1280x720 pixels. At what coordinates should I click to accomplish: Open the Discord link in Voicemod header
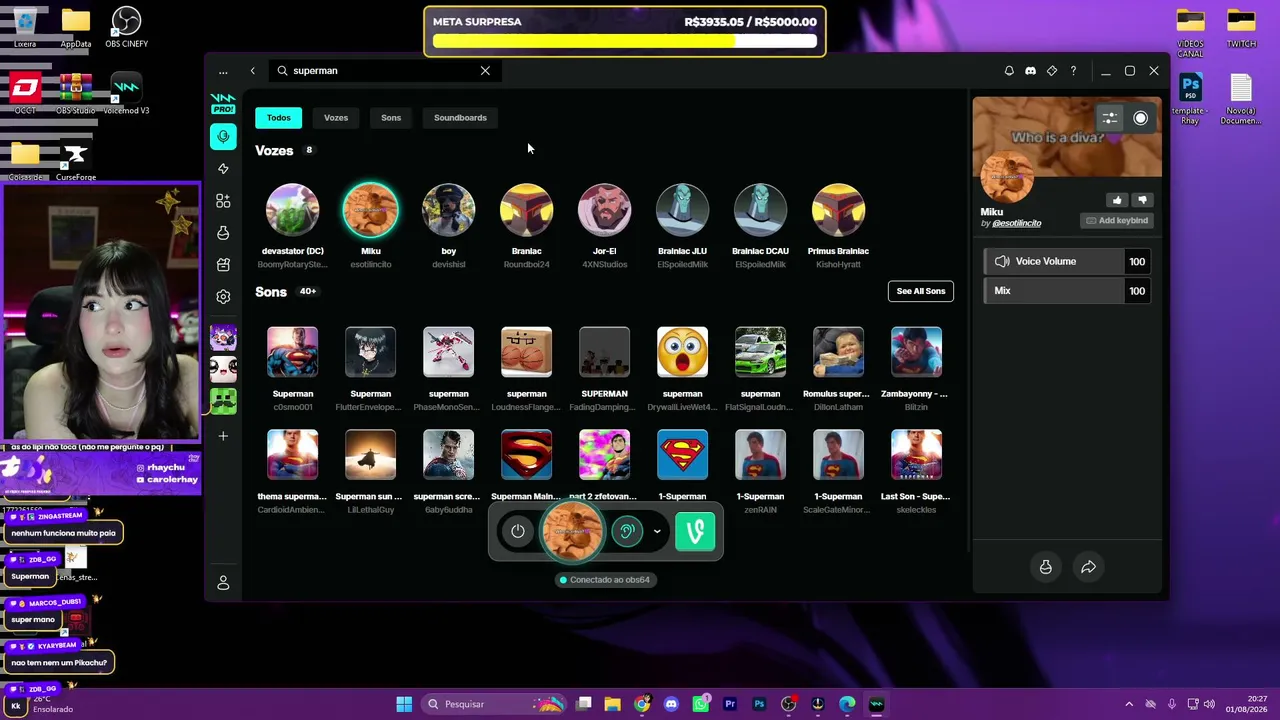(x=1030, y=71)
